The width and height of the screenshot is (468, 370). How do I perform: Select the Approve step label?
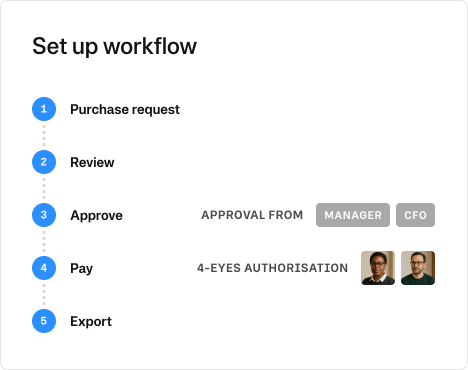point(96,216)
